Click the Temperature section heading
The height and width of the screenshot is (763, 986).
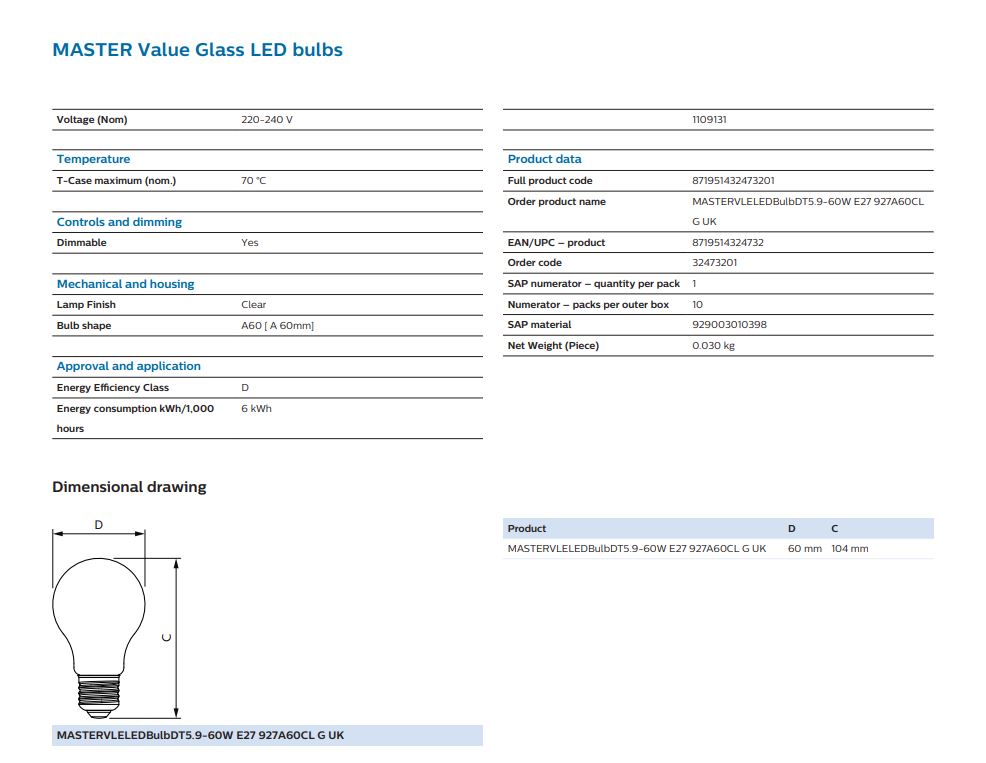[x=93, y=159]
